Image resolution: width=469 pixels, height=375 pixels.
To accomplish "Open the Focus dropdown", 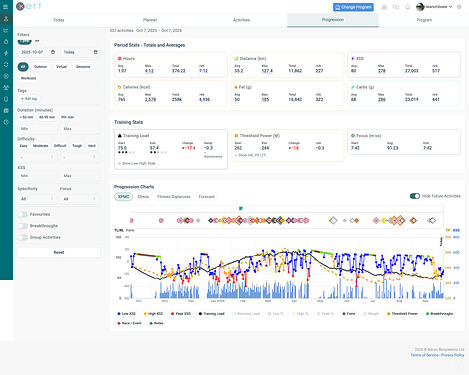I will click(79, 199).
